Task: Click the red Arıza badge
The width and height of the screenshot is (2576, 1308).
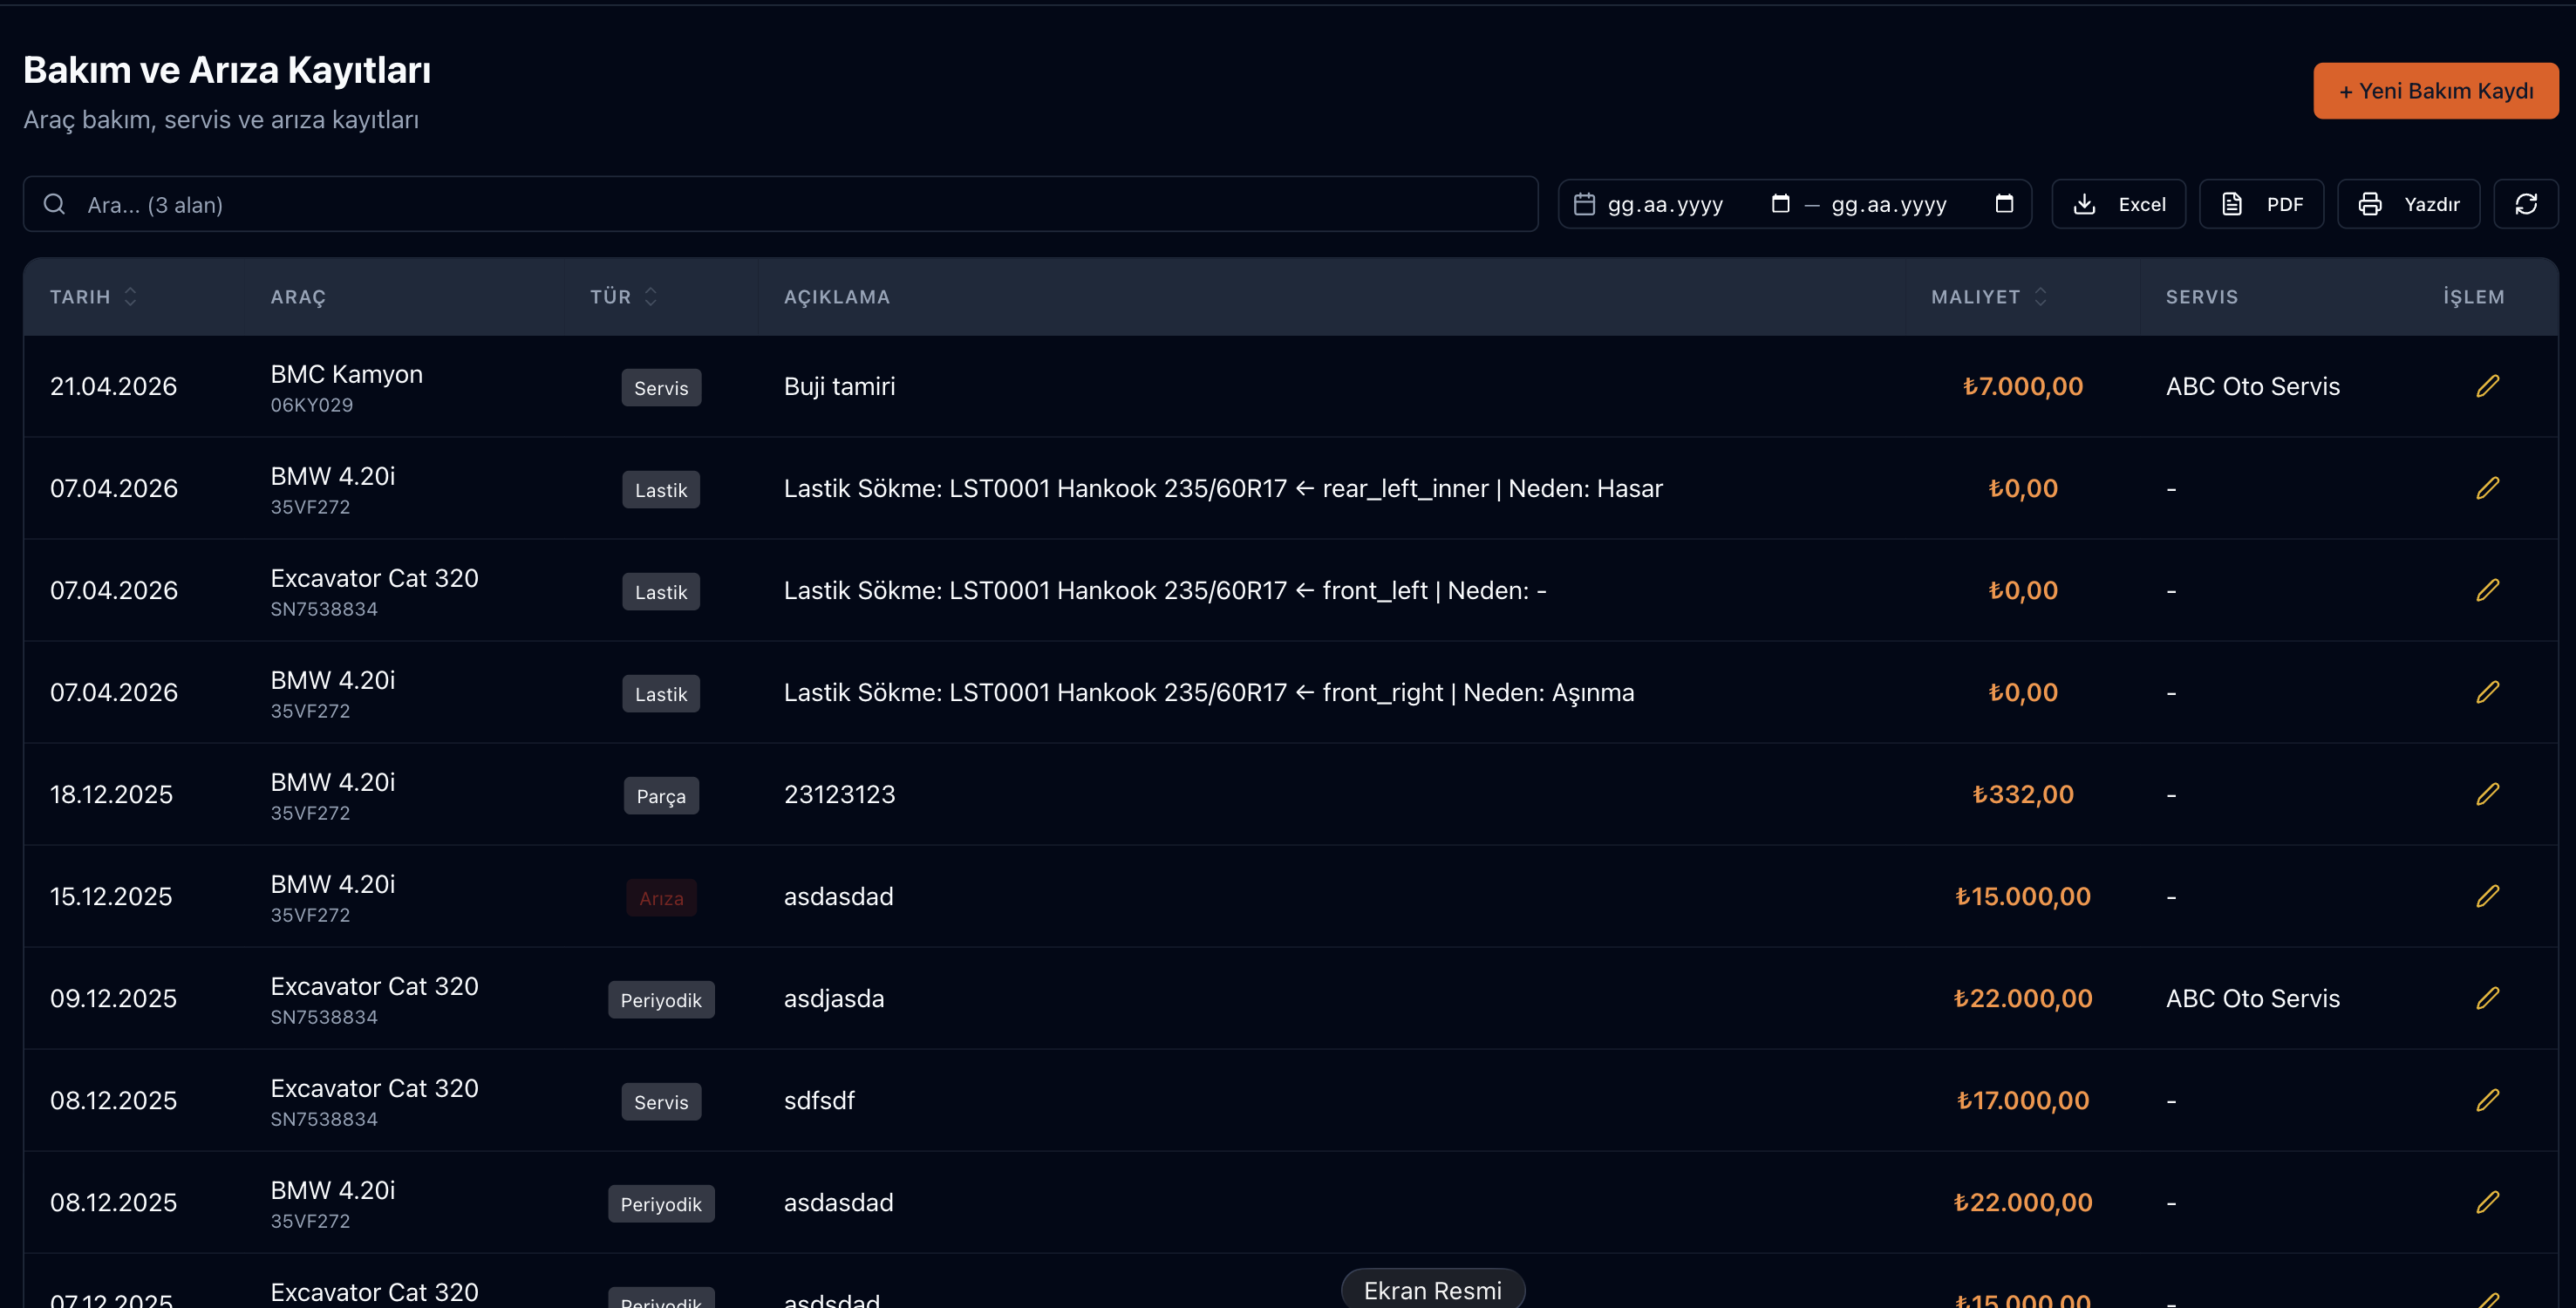Action: [x=661, y=898]
